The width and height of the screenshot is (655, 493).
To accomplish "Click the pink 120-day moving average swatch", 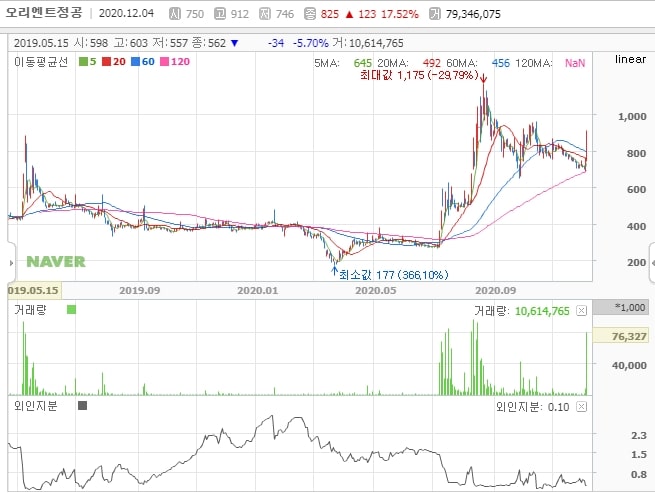I will [165, 62].
